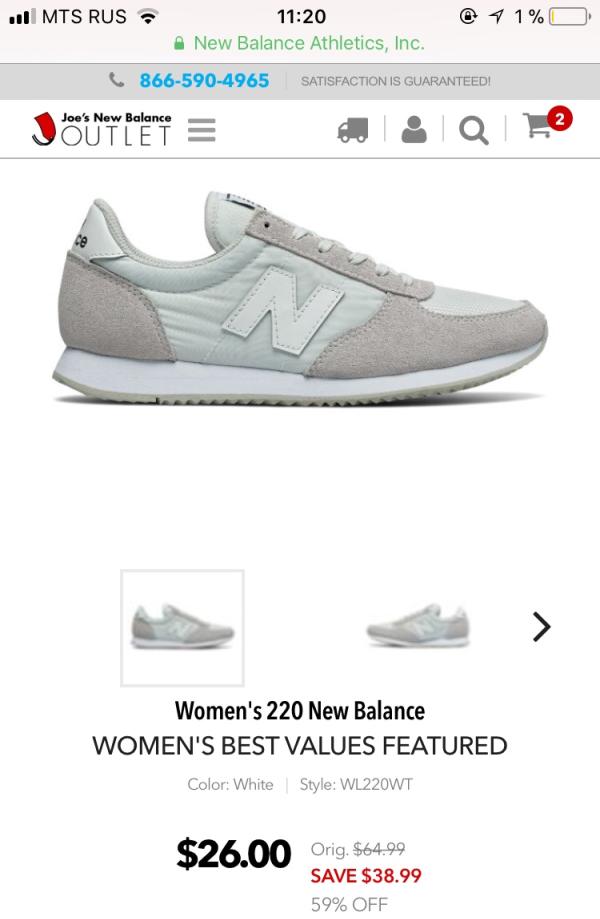Open the shopping cart icon

pyautogui.click(x=537, y=125)
